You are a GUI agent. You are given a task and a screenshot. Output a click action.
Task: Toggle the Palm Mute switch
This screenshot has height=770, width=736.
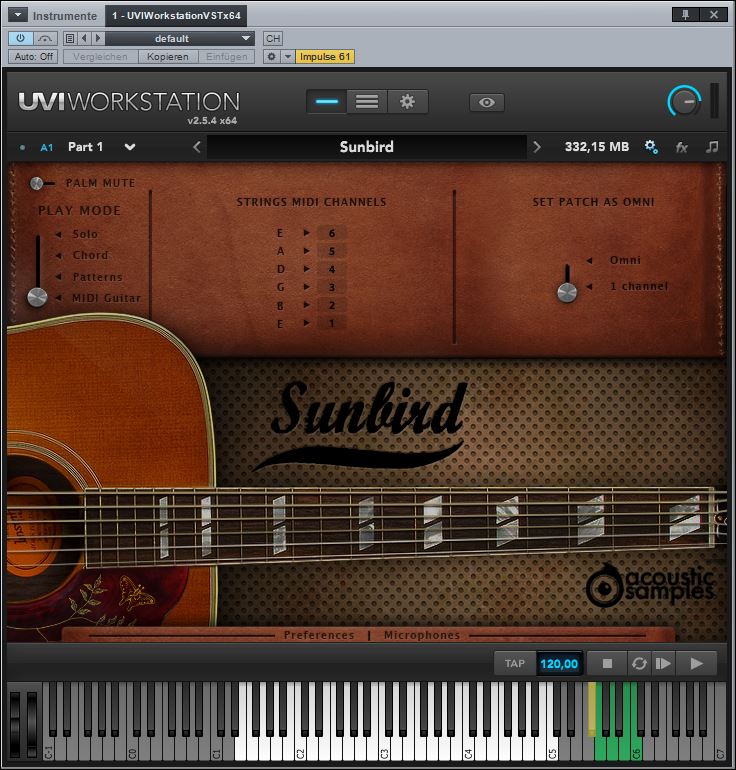pos(41,183)
